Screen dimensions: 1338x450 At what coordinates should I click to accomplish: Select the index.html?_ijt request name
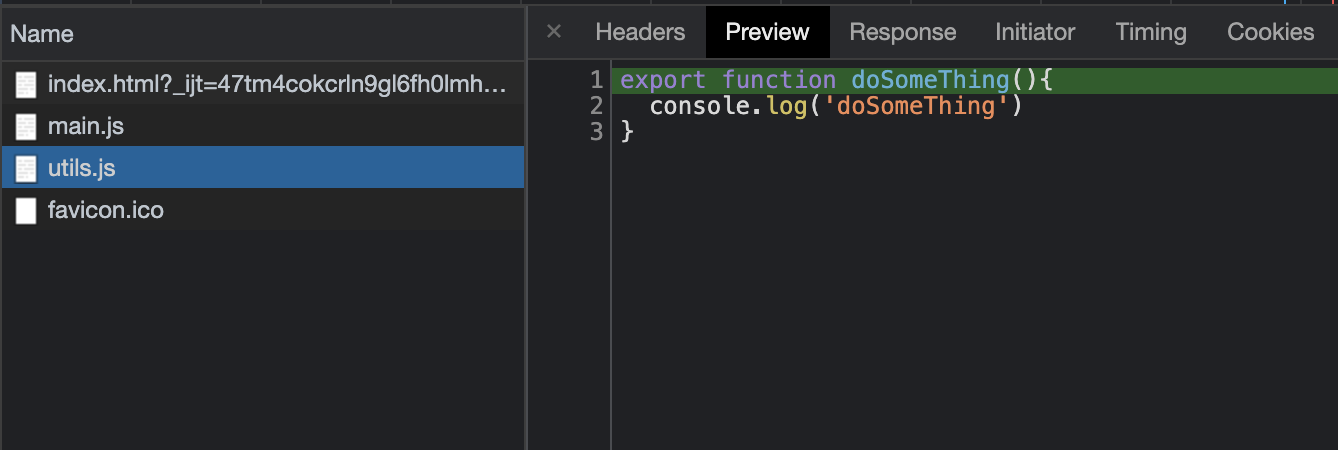[x=277, y=85]
